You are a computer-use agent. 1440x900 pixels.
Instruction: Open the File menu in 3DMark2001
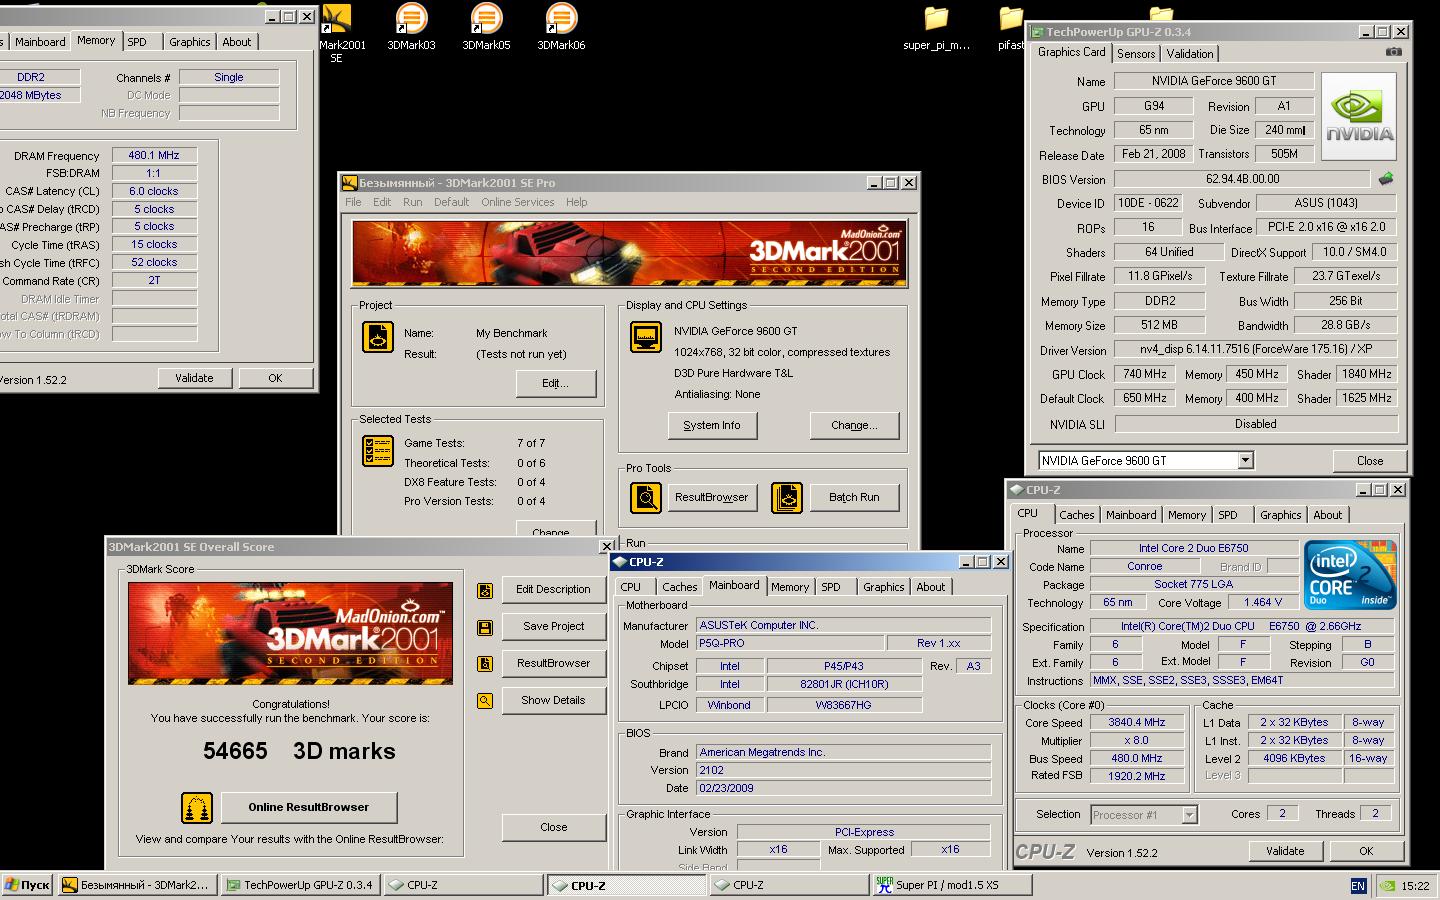(x=353, y=202)
